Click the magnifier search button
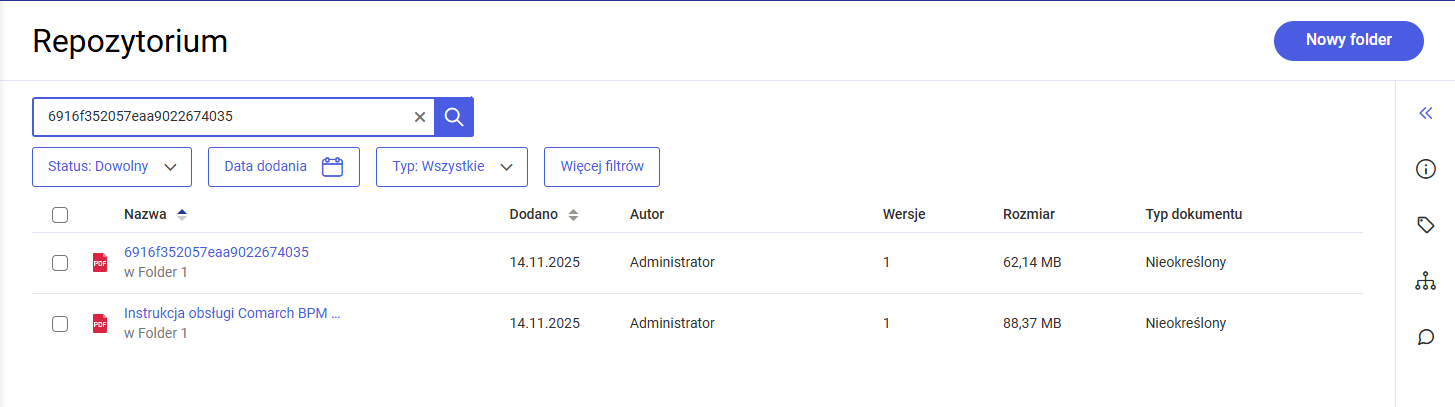The width and height of the screenshot is (1455, 407). [454, 117]
